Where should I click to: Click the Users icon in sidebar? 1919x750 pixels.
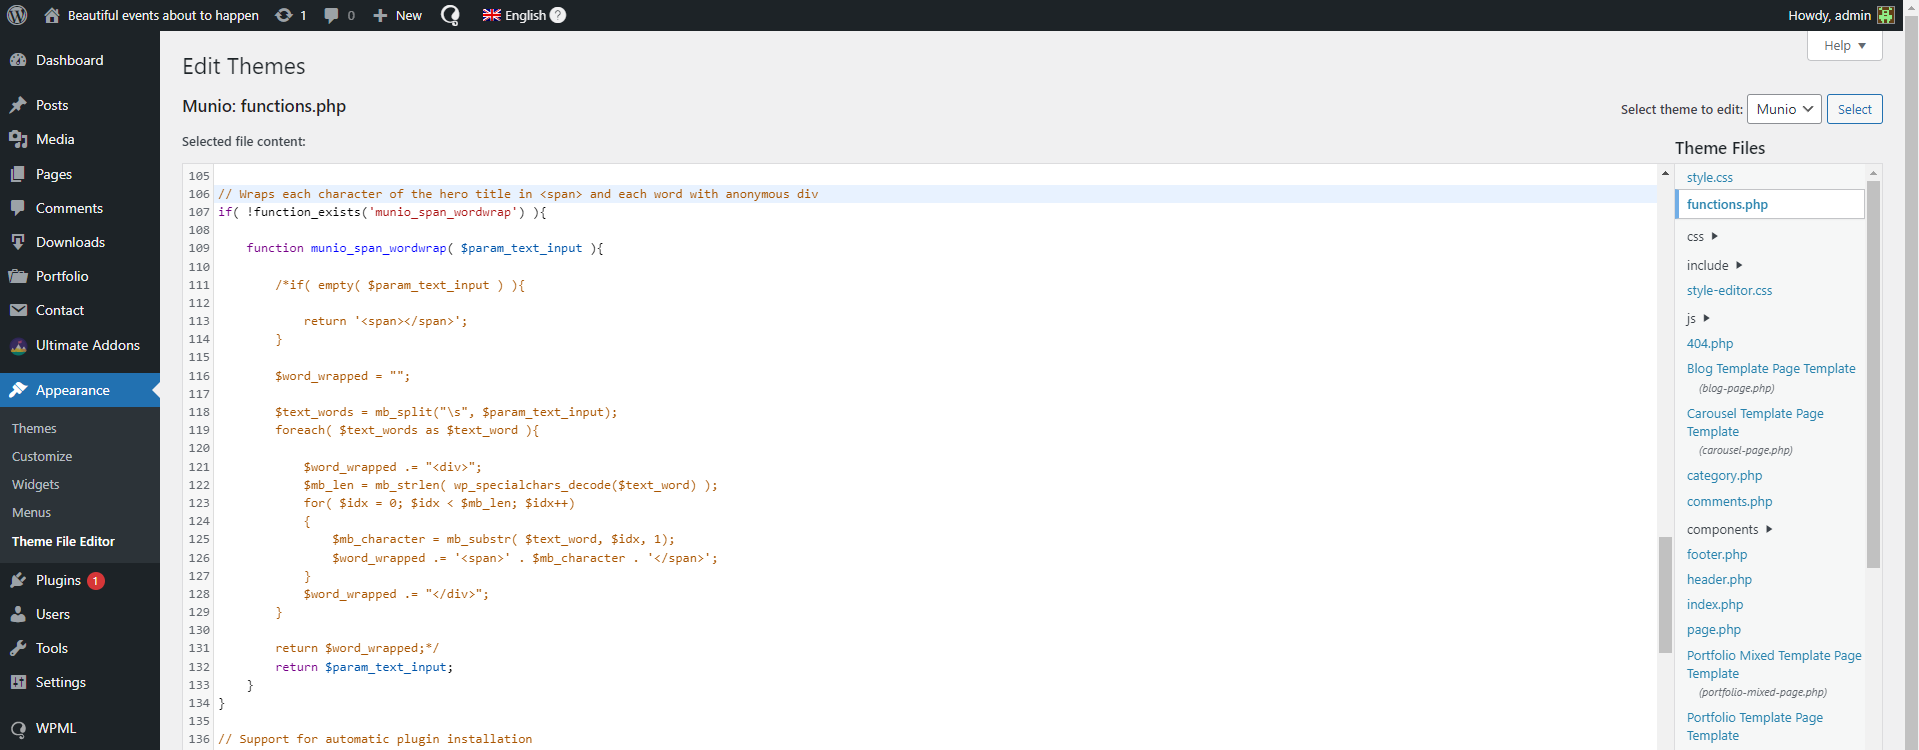coord(18,614)
